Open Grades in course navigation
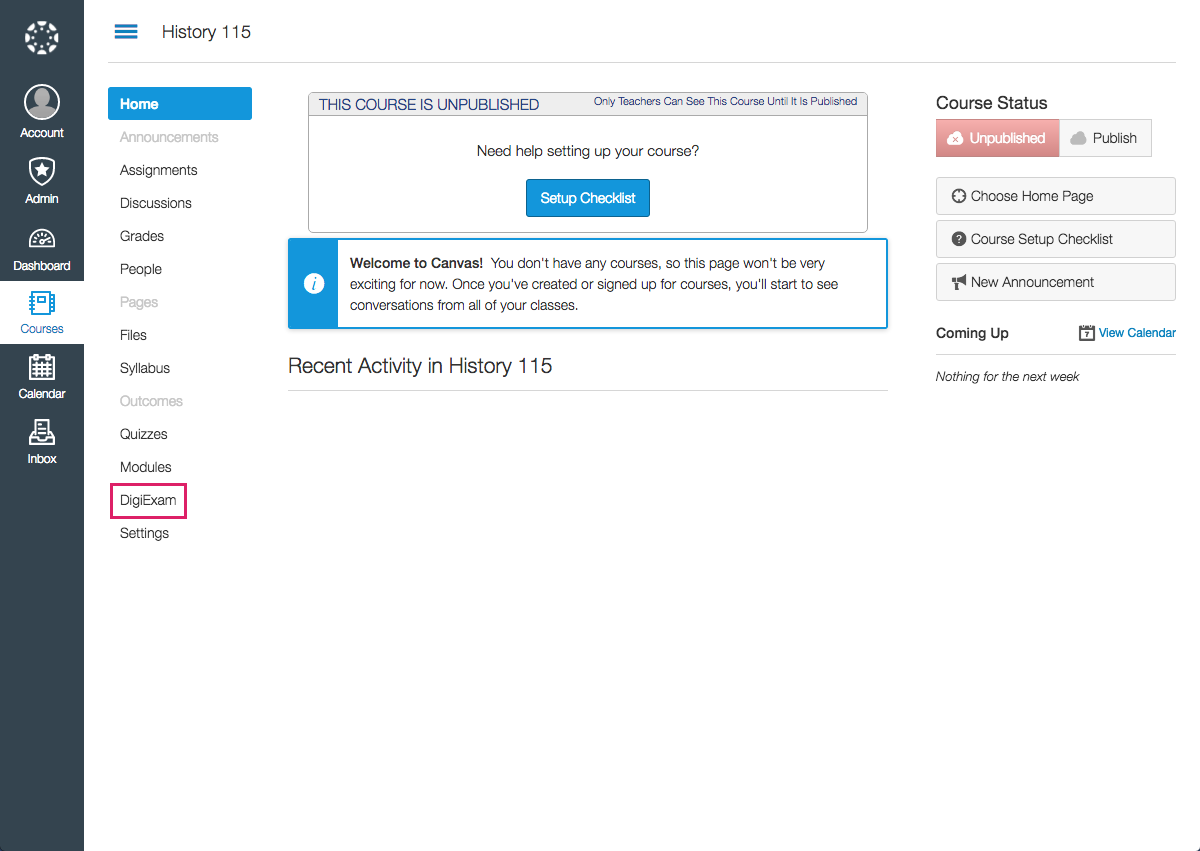The height and width of the screenshot is (851, 1200). pyautogui.click(x=142, y=236)
